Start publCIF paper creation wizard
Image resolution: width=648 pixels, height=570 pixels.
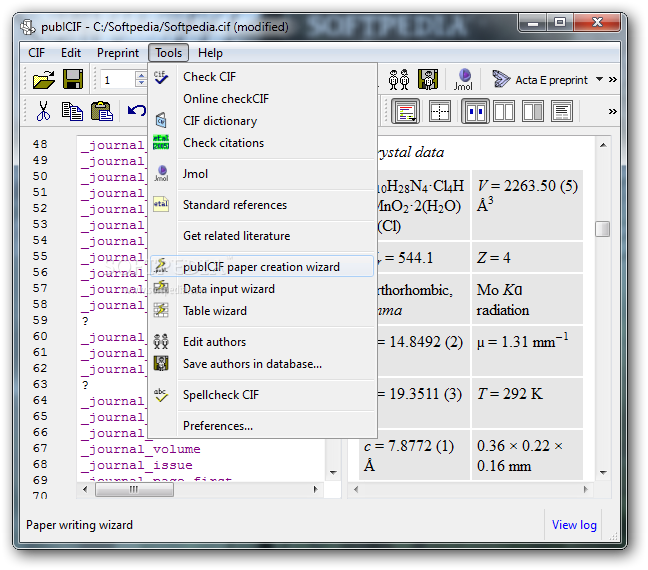pos(262,267)
